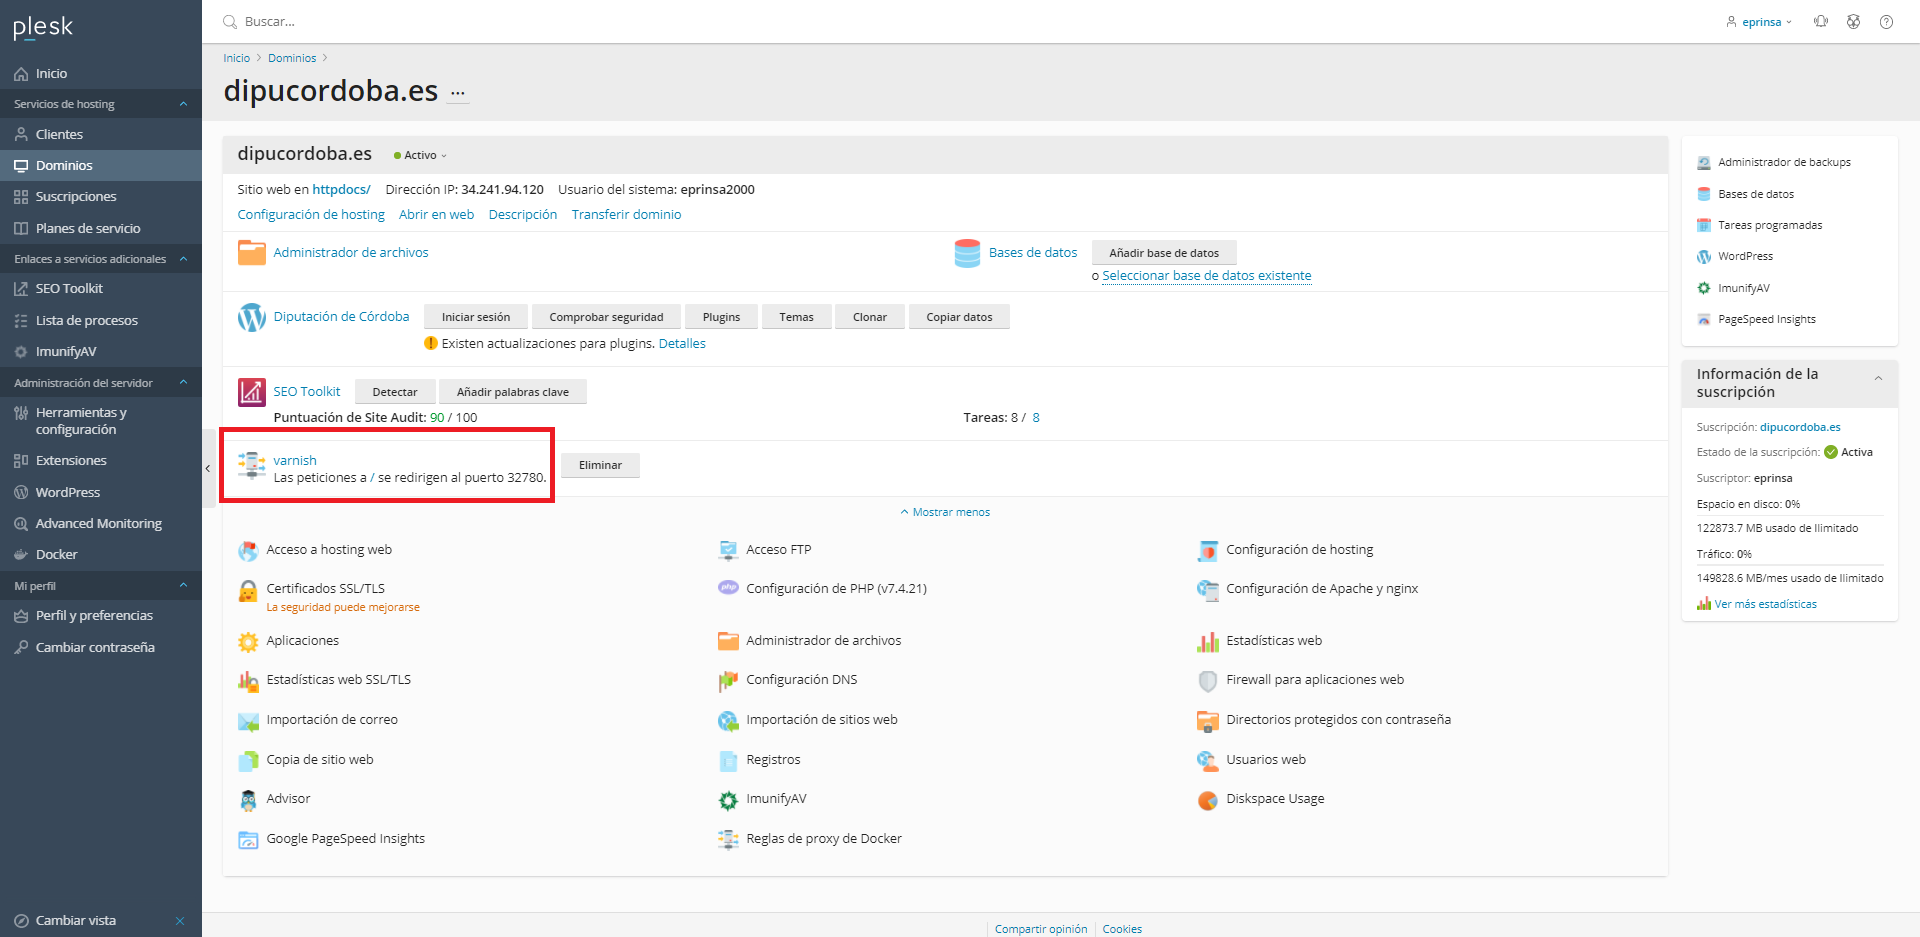
Task: Click the Bases de datos cylinder icon
Action: click(967, 253)
